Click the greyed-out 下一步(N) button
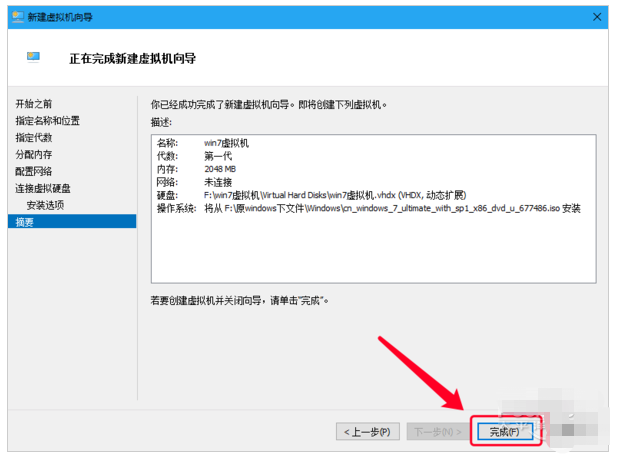Viewport: 618px width, 459px height. tap(438, 432)
